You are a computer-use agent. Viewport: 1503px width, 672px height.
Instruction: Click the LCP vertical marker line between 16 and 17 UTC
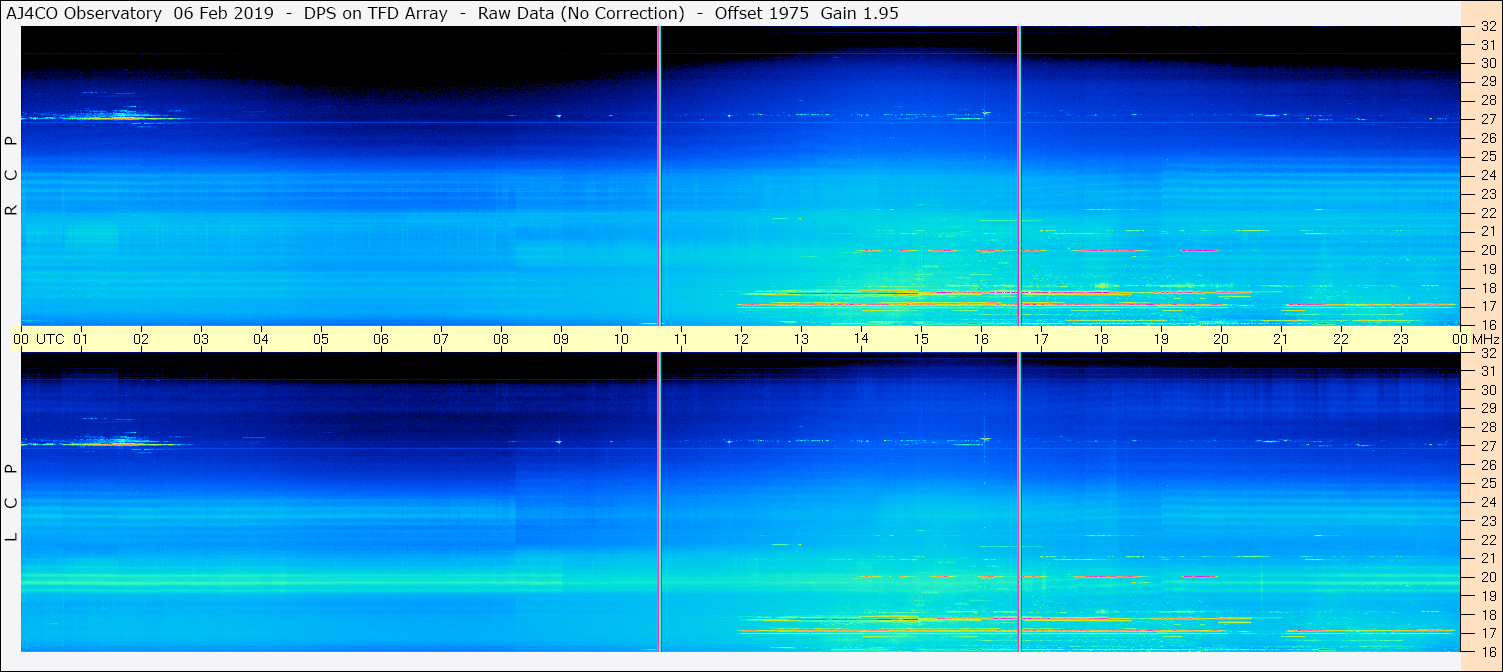tap(1019, 502)
